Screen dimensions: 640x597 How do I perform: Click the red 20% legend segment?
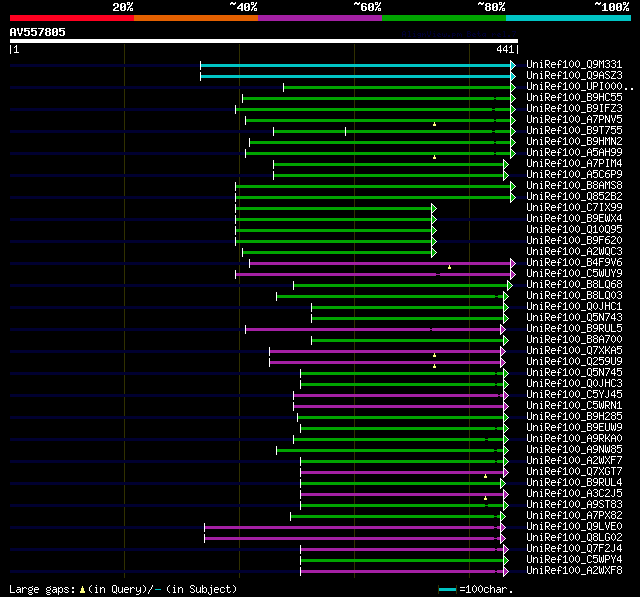[72, 18]
